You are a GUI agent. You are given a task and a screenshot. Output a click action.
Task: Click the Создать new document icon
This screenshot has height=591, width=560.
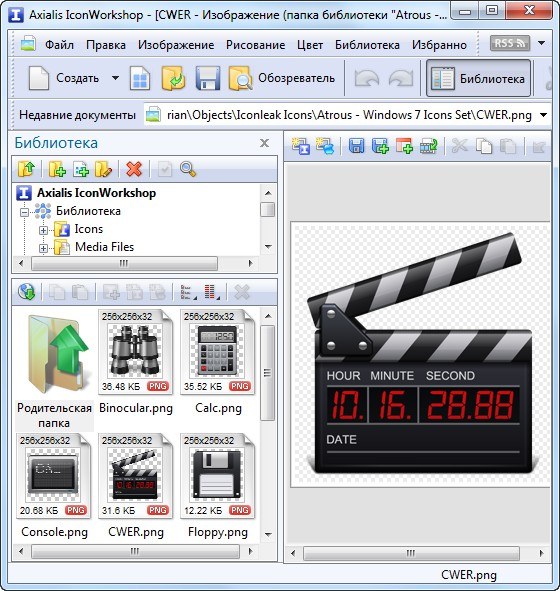[x=39, y=78]
